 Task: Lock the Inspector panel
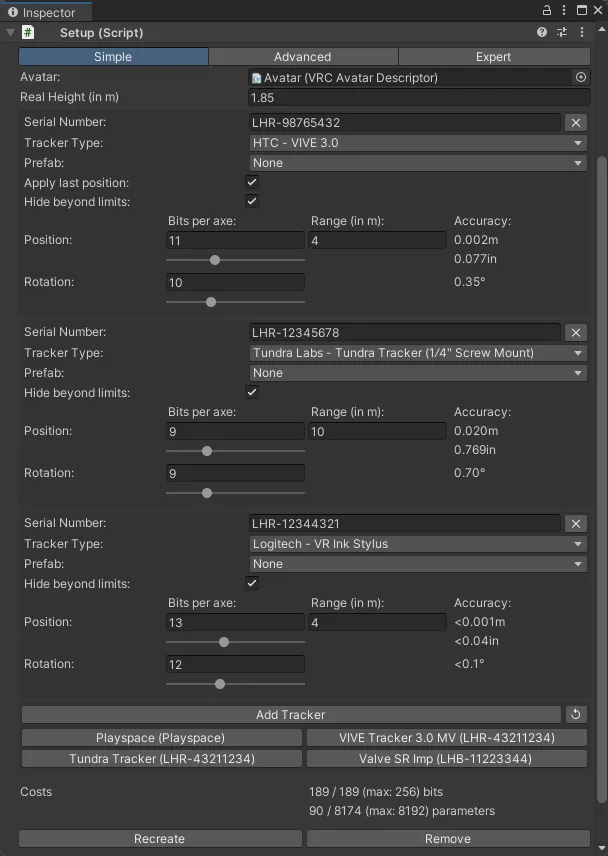pos(546,10)
